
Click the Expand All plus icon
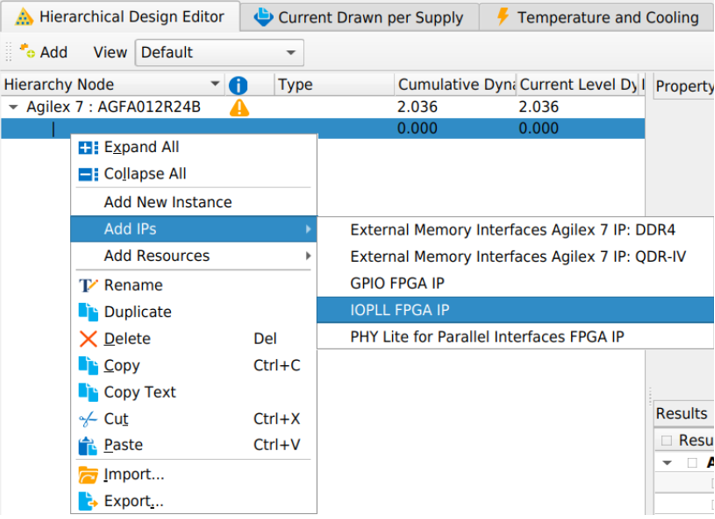(88, 147)
